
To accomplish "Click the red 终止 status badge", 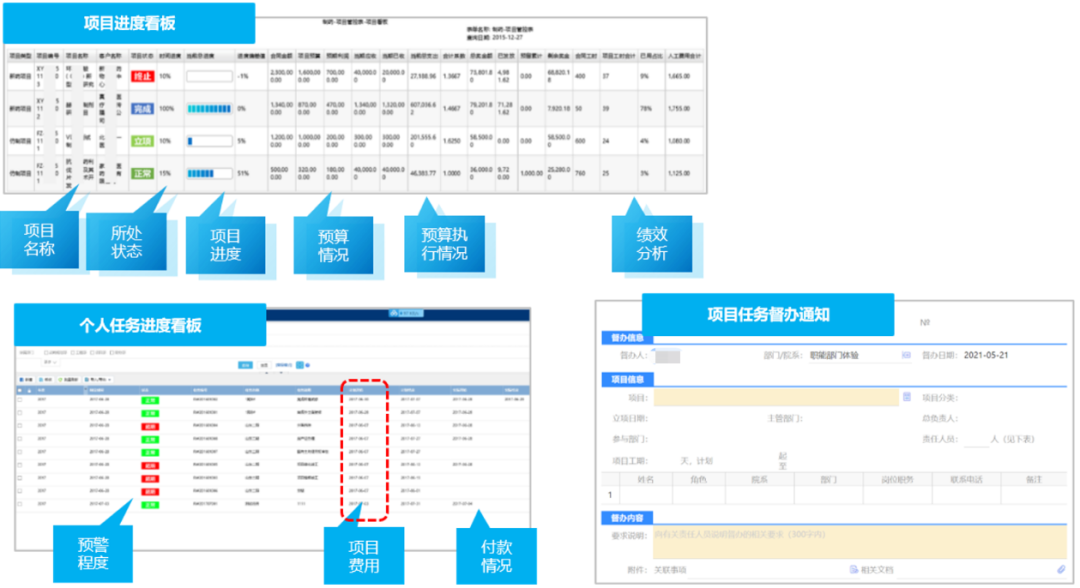I will point(142,76).
